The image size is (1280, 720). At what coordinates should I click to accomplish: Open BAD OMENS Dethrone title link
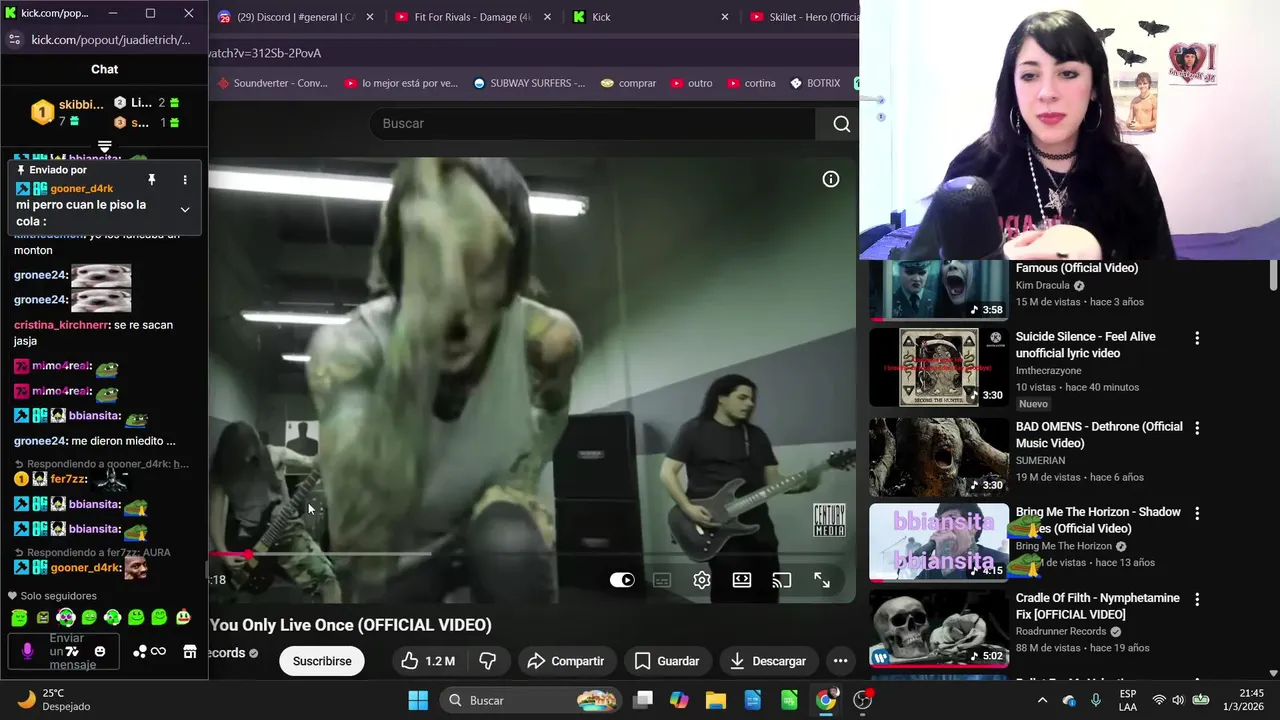tap(1099, 435)
